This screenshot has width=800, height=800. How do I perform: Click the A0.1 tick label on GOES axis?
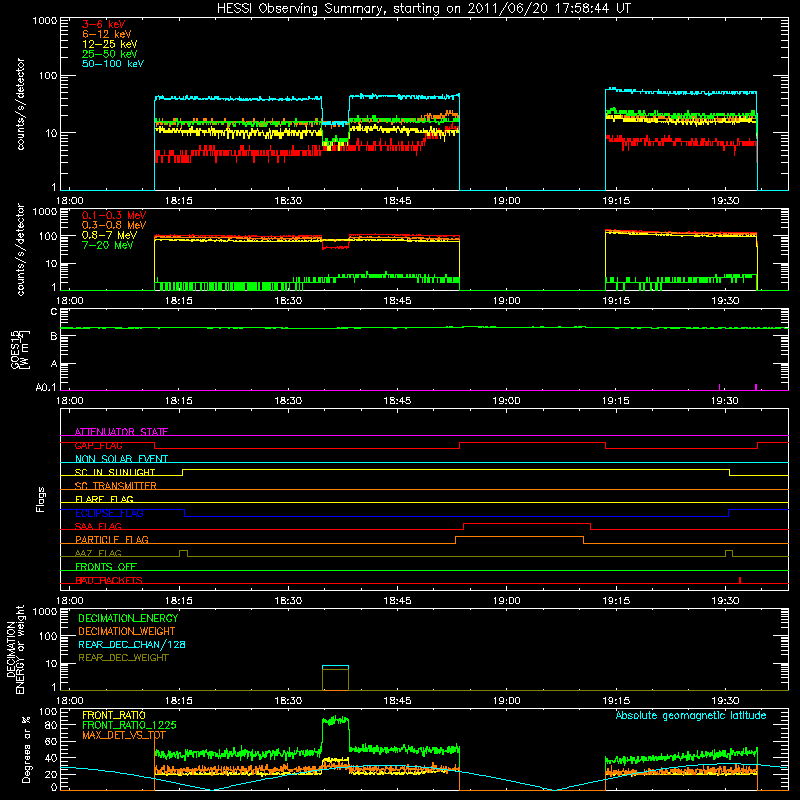pos(45,387)
